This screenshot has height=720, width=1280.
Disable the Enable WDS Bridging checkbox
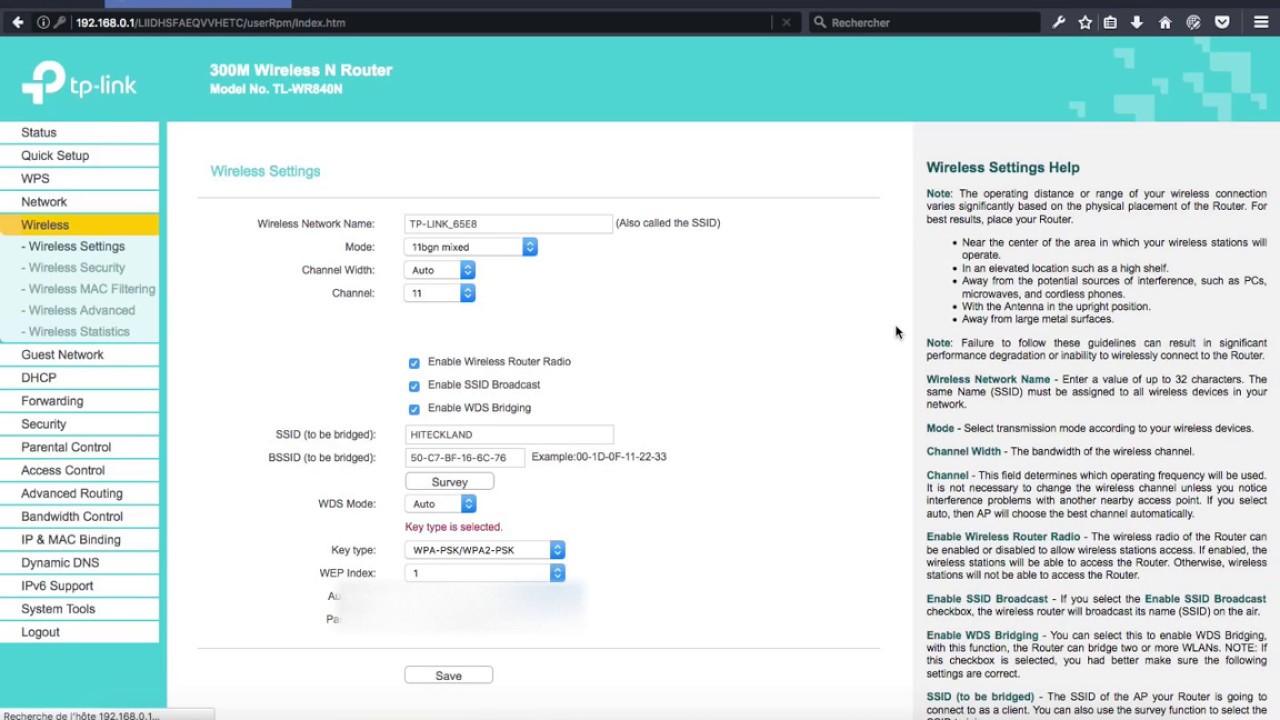[x=414, y=409]
